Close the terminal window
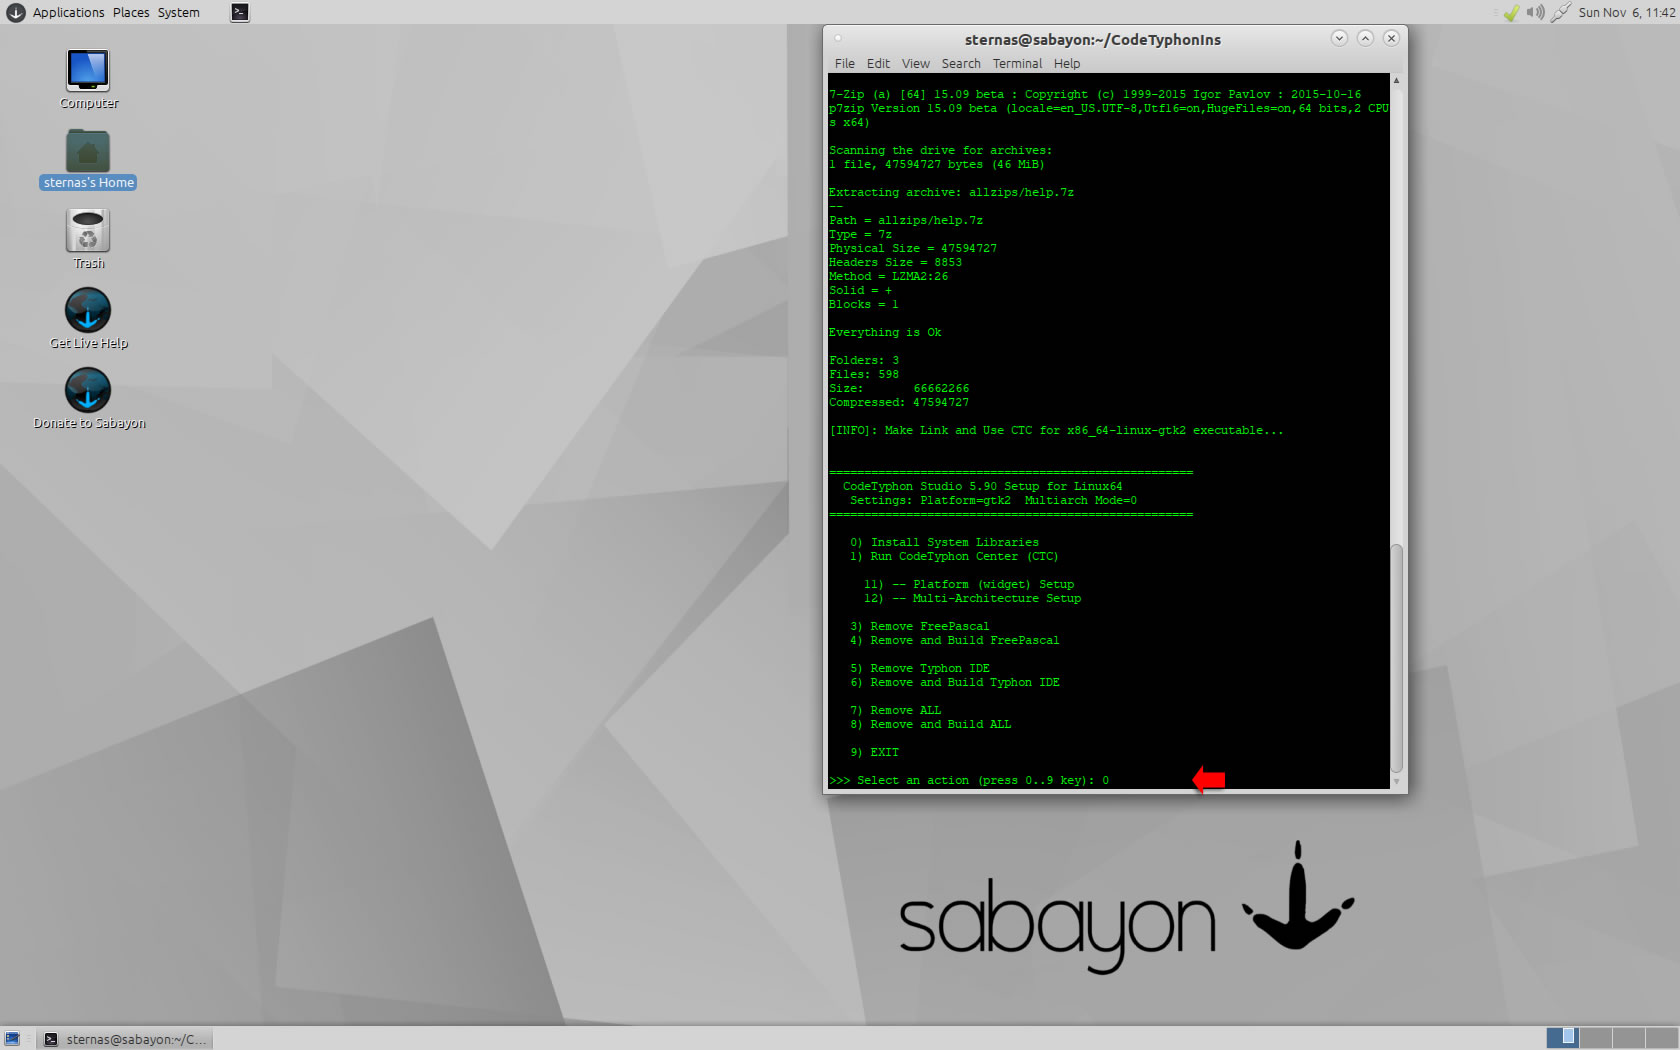Screen dimensions: 1680x1050 pyautogui.click(x=1391, y=38)
